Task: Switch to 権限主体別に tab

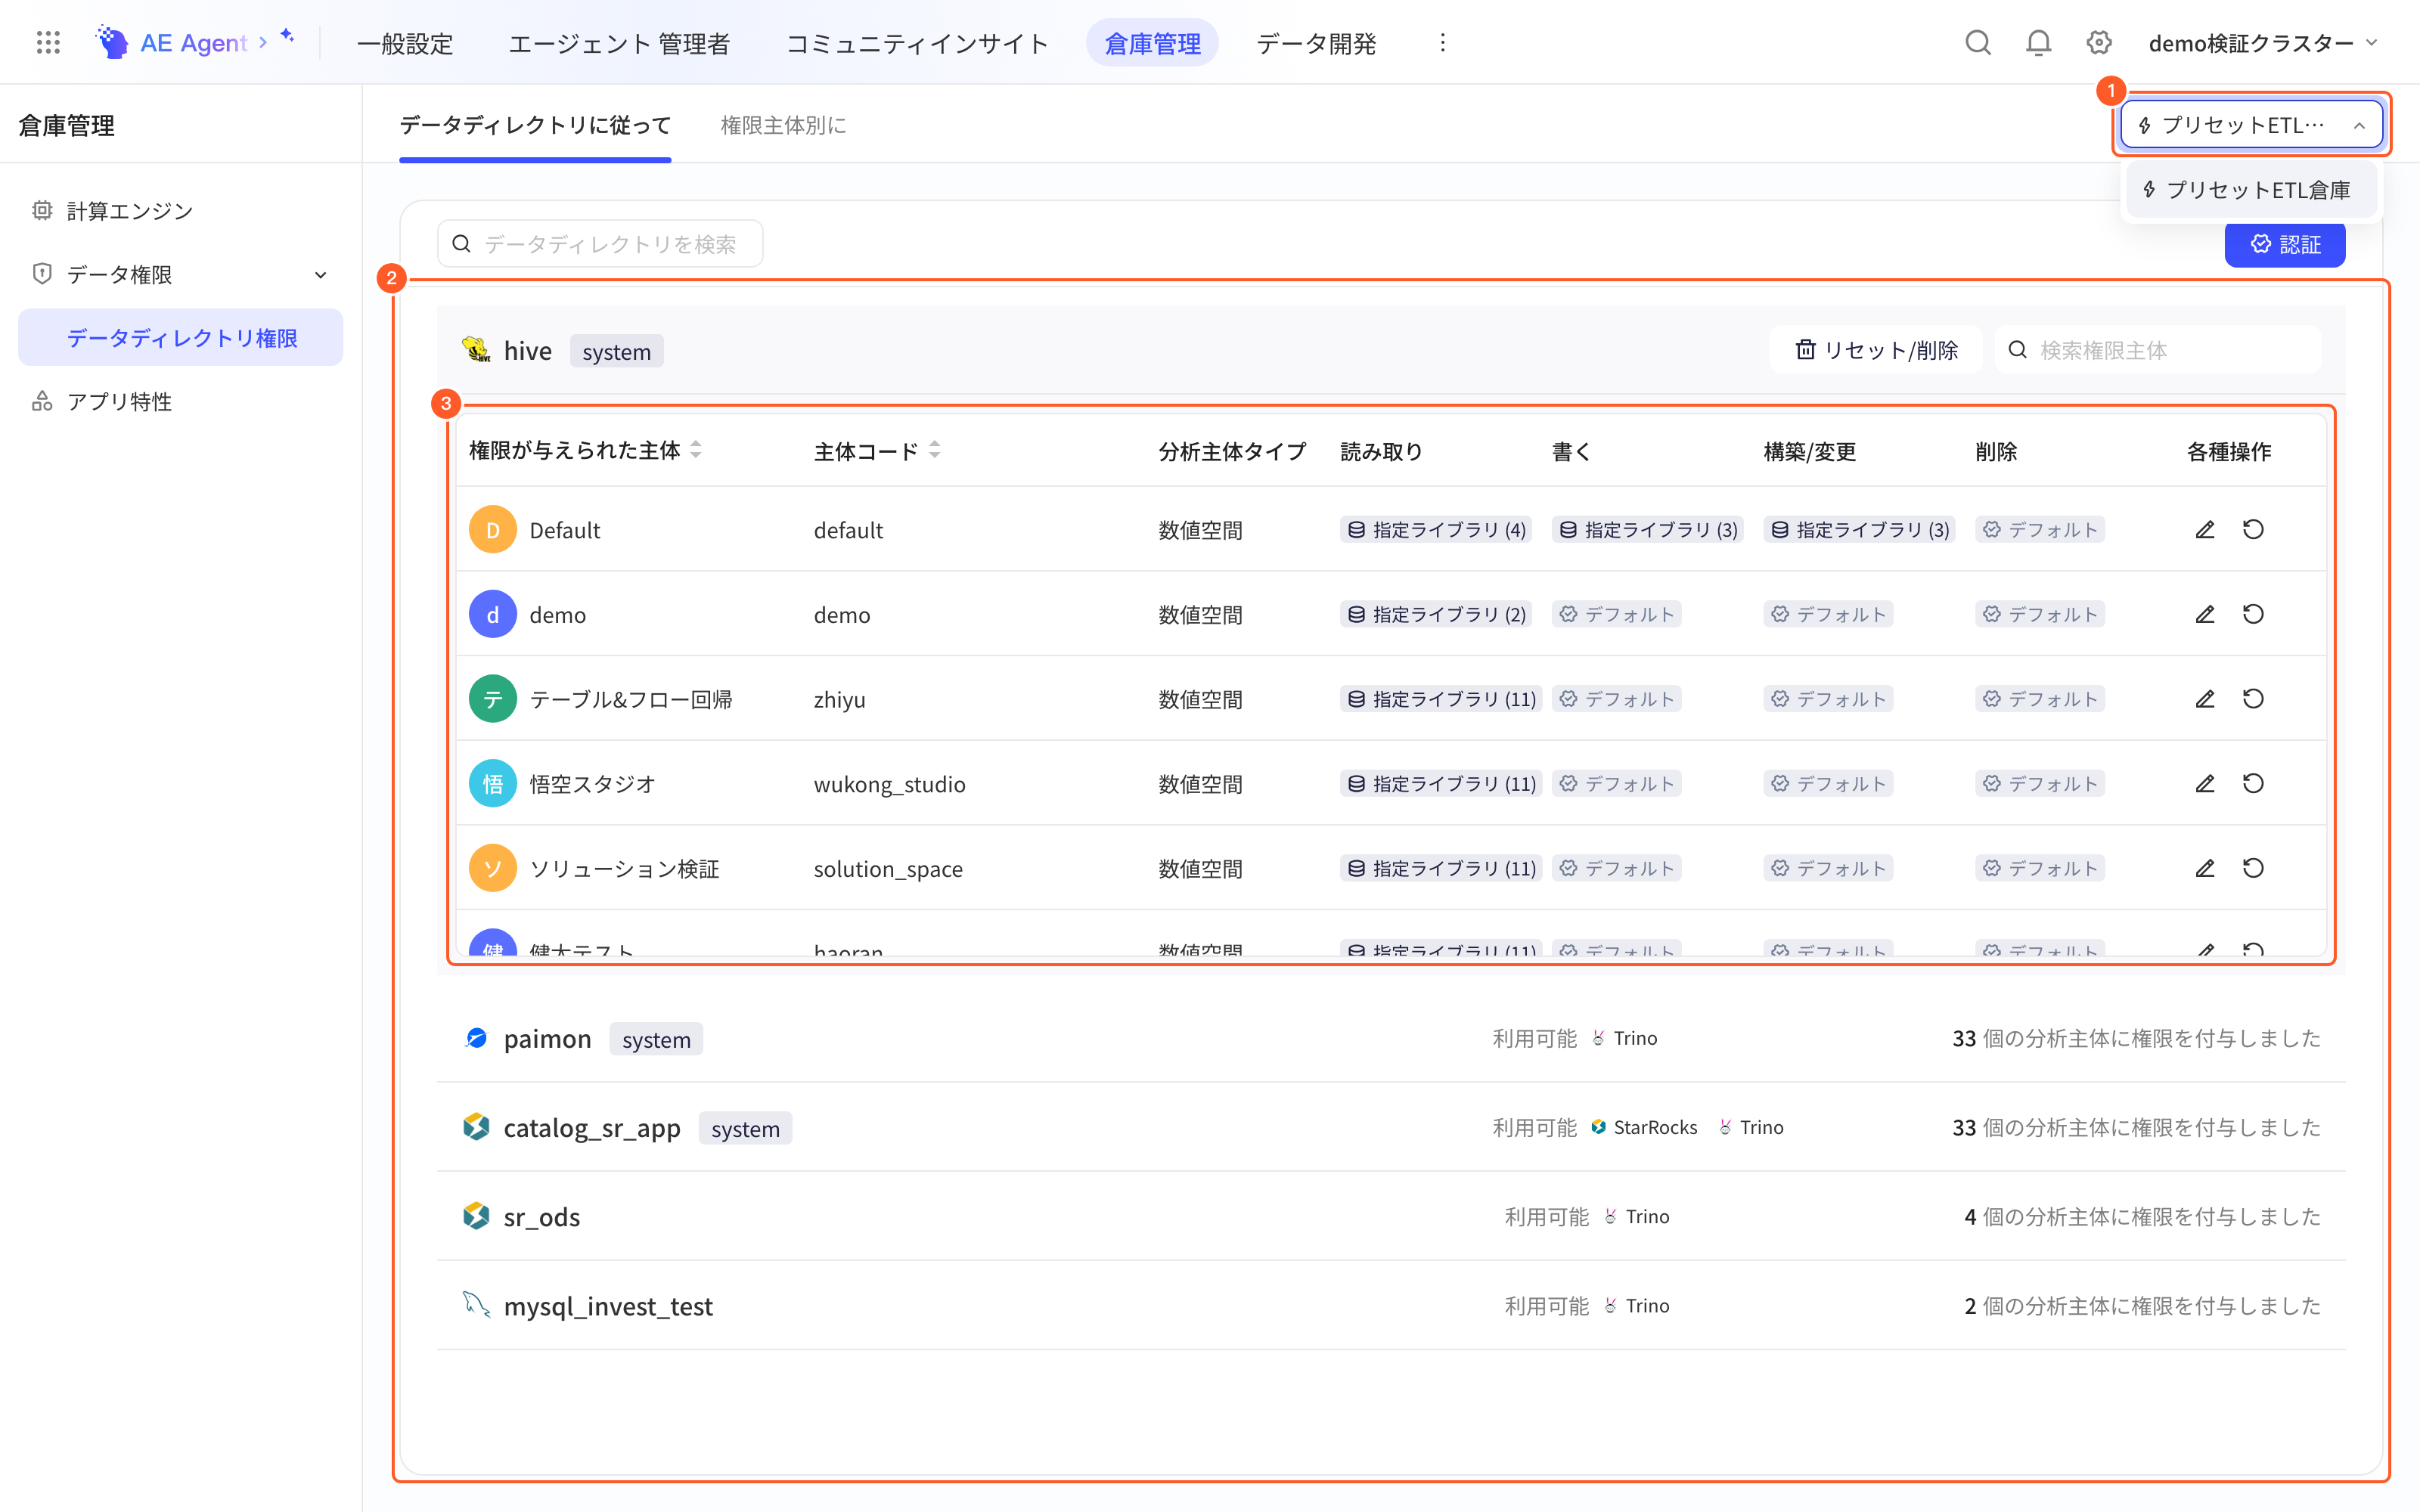Action: pos(783,125)
